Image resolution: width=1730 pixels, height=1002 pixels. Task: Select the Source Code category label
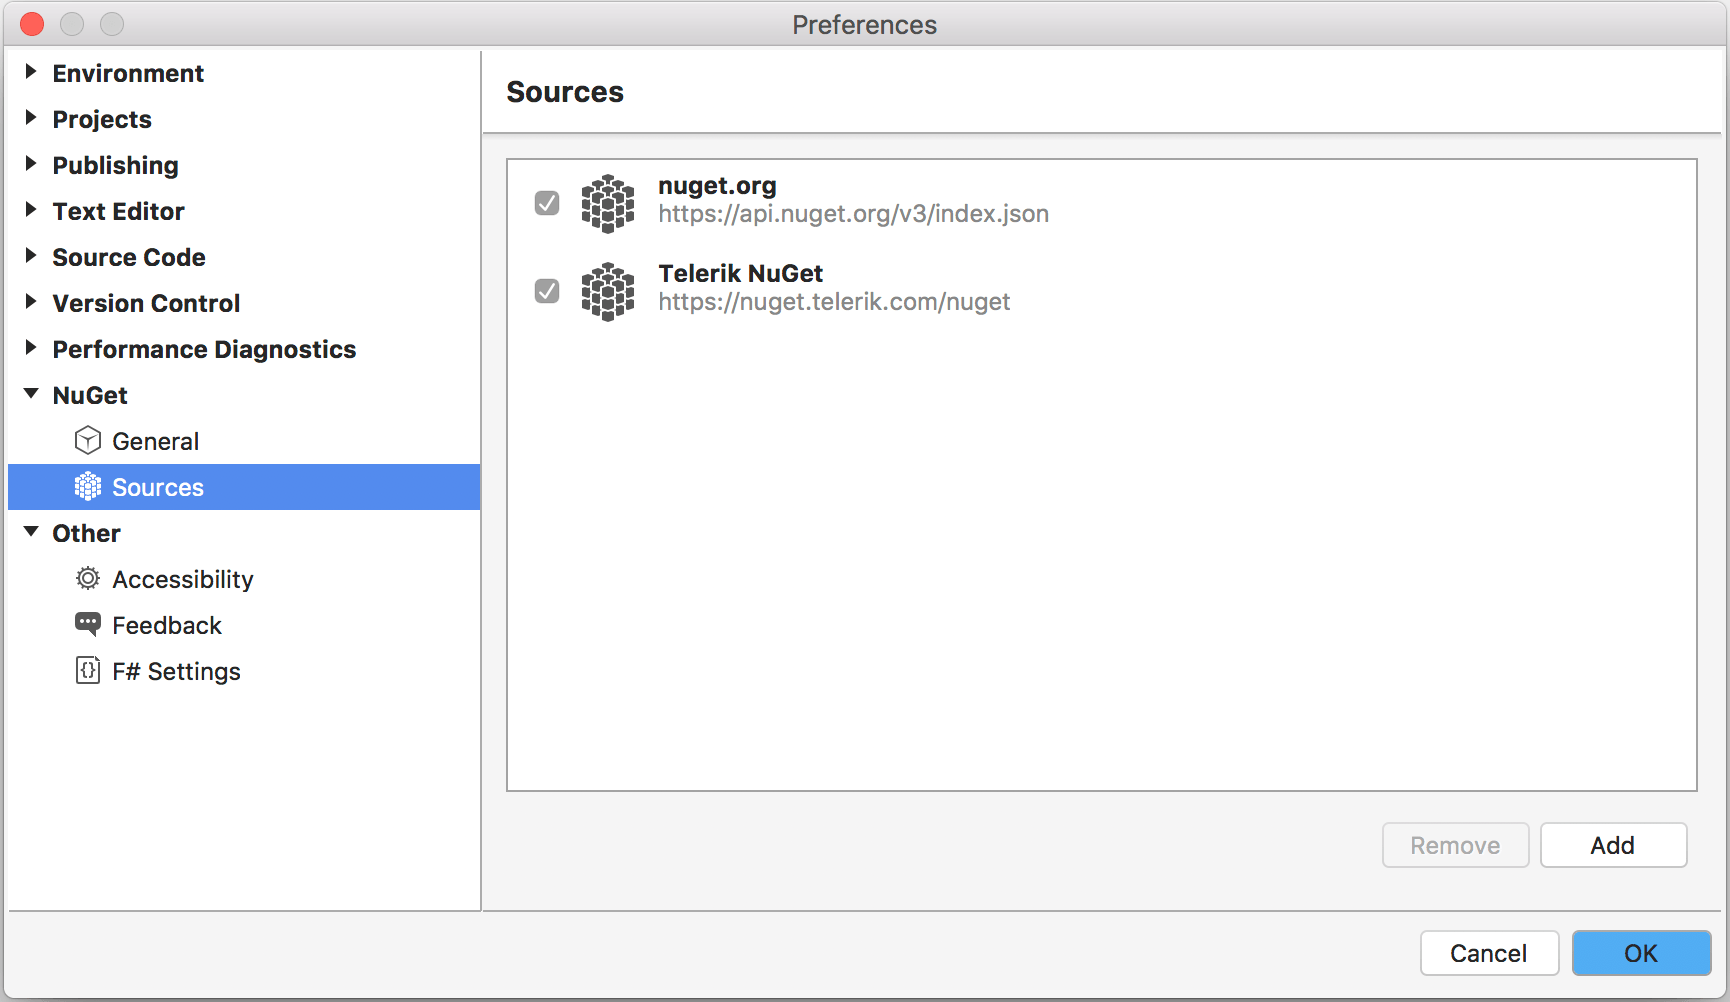(x=129, y=257)
